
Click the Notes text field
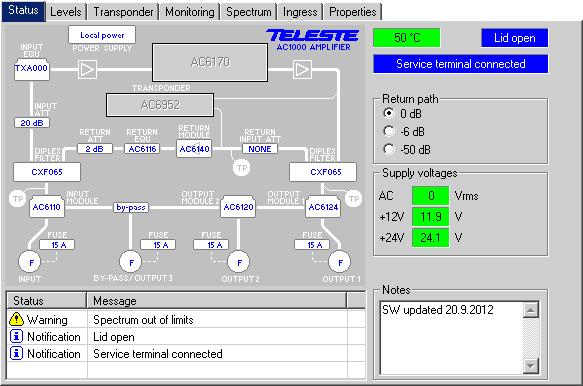pyautogui.click(x=451, y=338)
